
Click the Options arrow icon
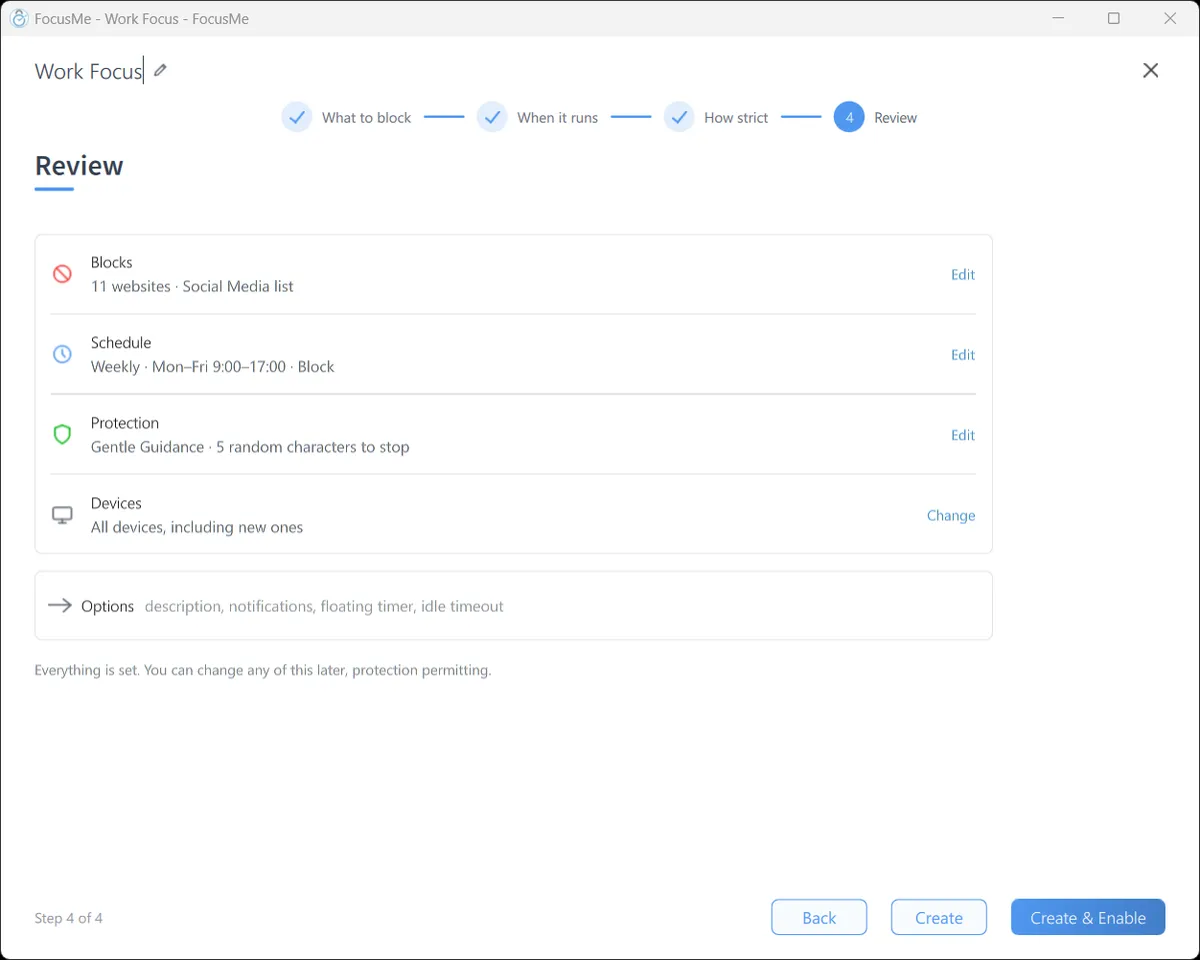pyautogui.click(x=60, y=605)
